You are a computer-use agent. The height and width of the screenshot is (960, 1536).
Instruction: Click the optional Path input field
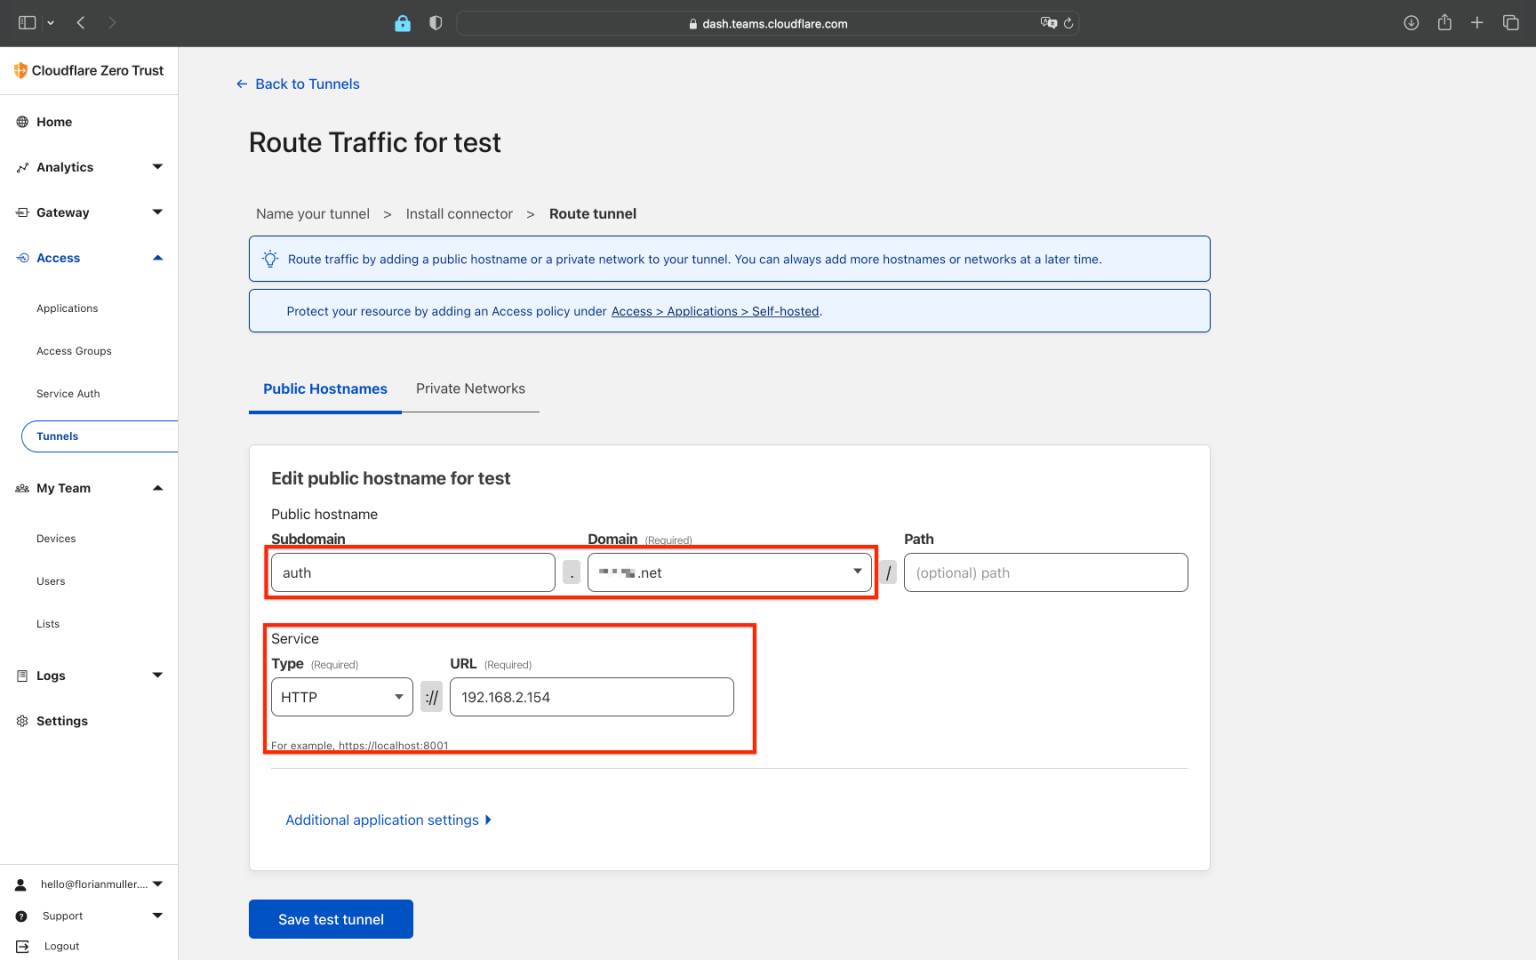point(1045,572)
